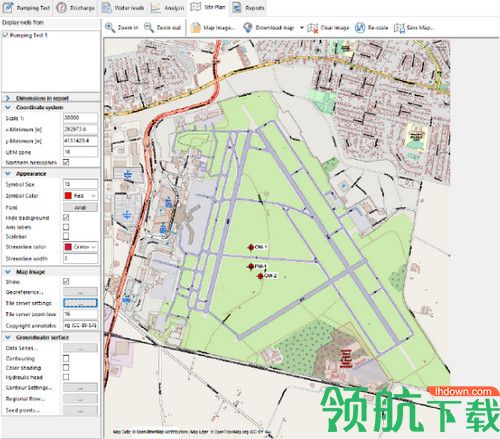Switch to the Analysis tab

pyautogui.click(x=168, y=8)
